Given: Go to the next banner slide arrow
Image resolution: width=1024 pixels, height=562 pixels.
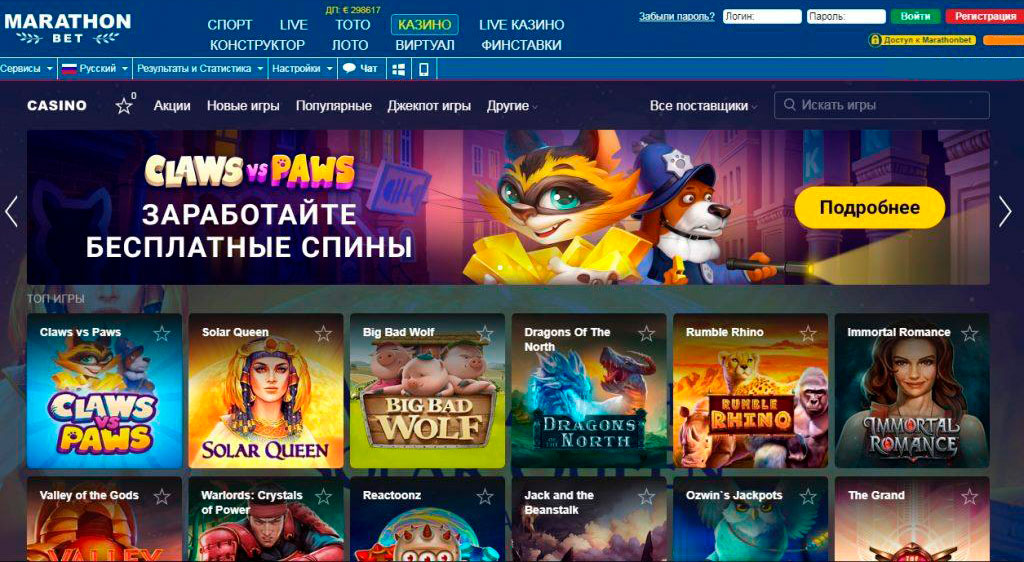Looking at the screenshot, I should (1005, 211).
